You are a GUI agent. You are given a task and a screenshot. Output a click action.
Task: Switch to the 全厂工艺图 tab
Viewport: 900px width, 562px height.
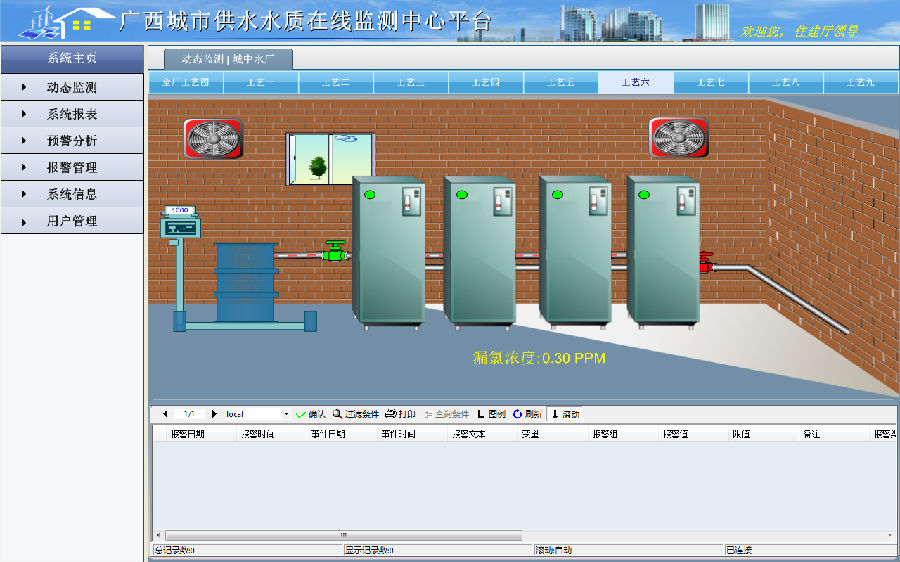click(186, 82)
